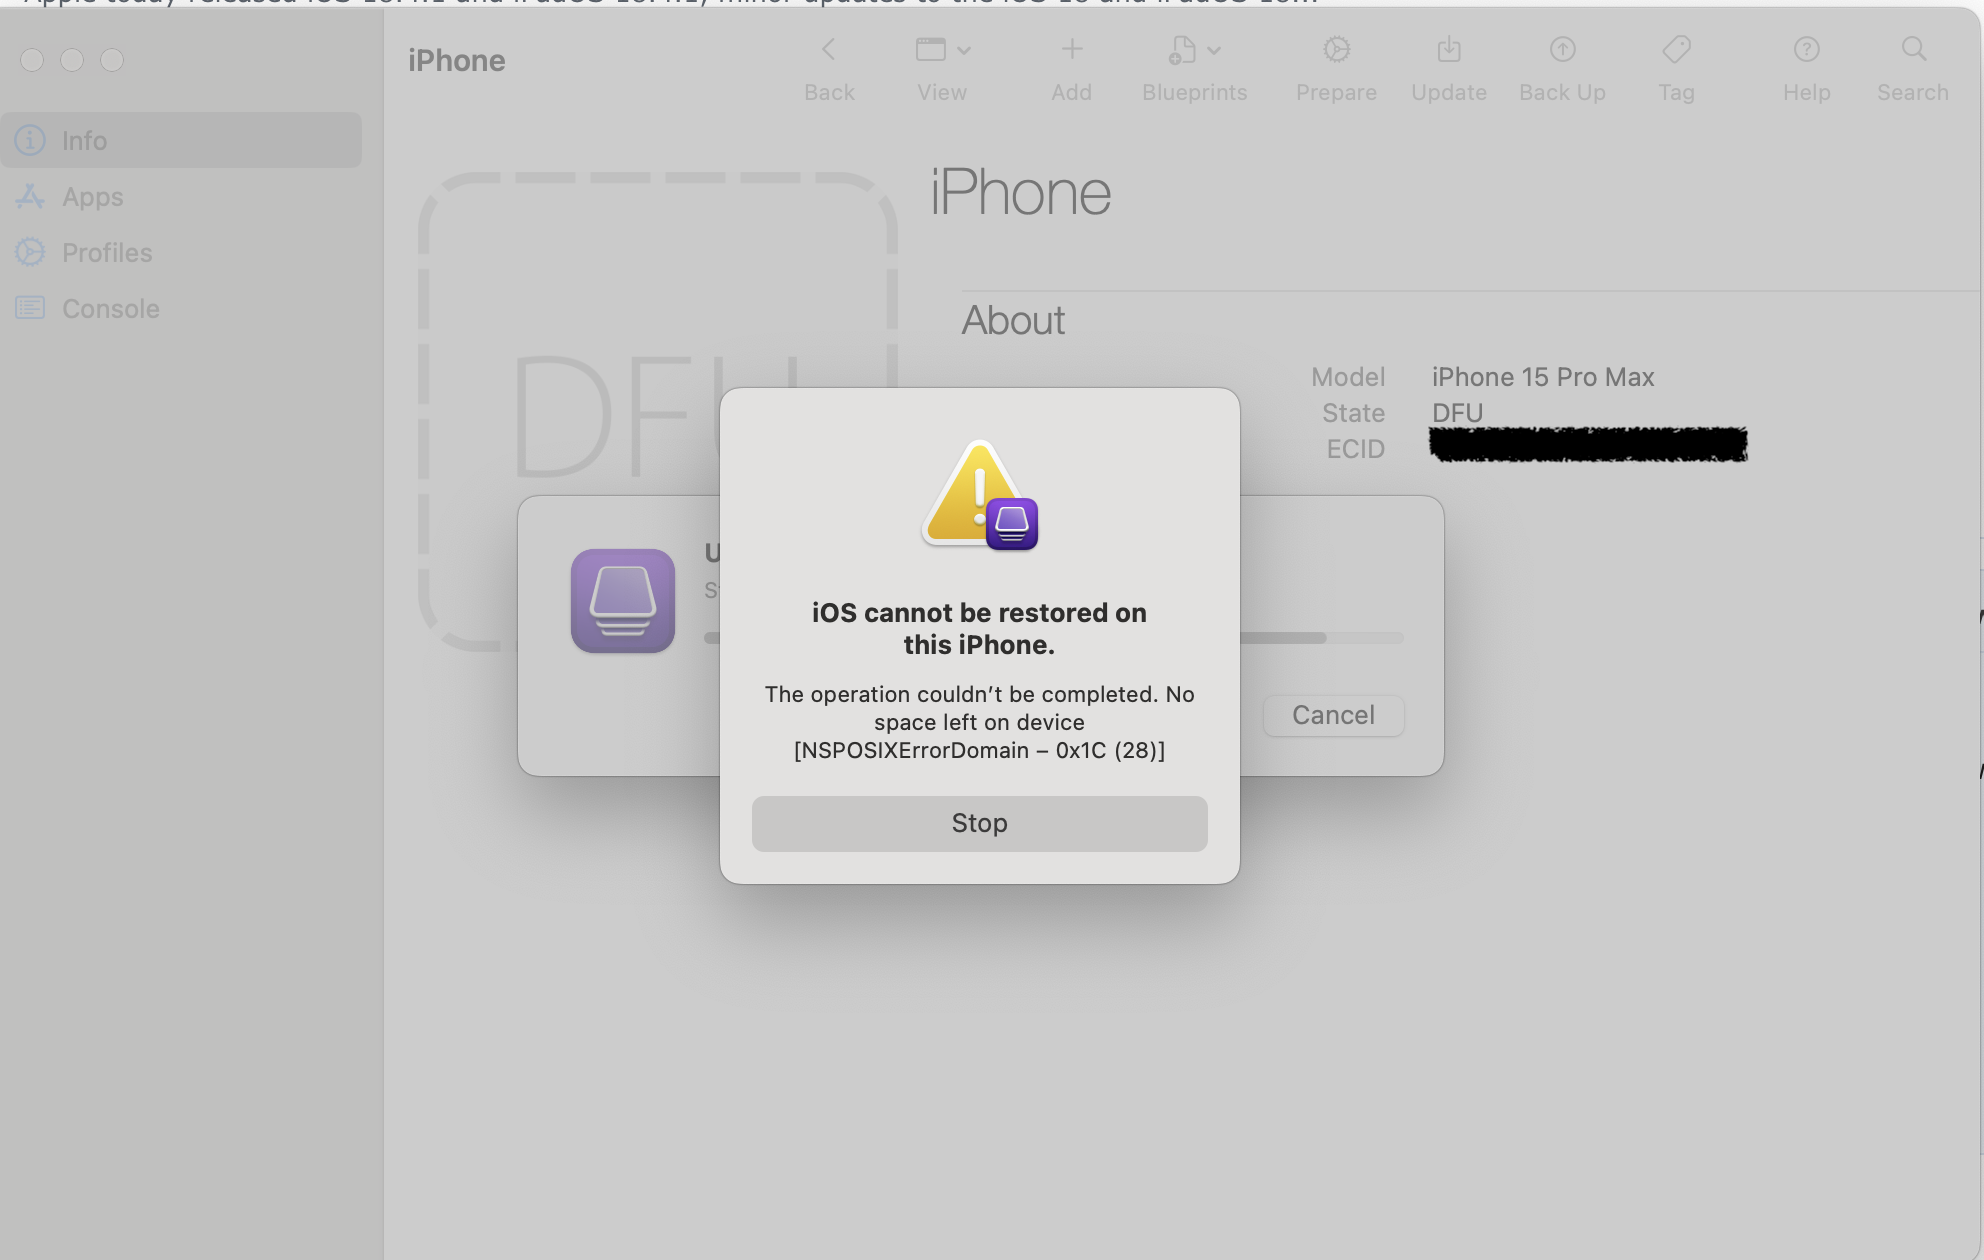The image size is (1984, 1260).
Task: Click the restore progress bar
Action: pyautogui.click(x=1053, y=638)
